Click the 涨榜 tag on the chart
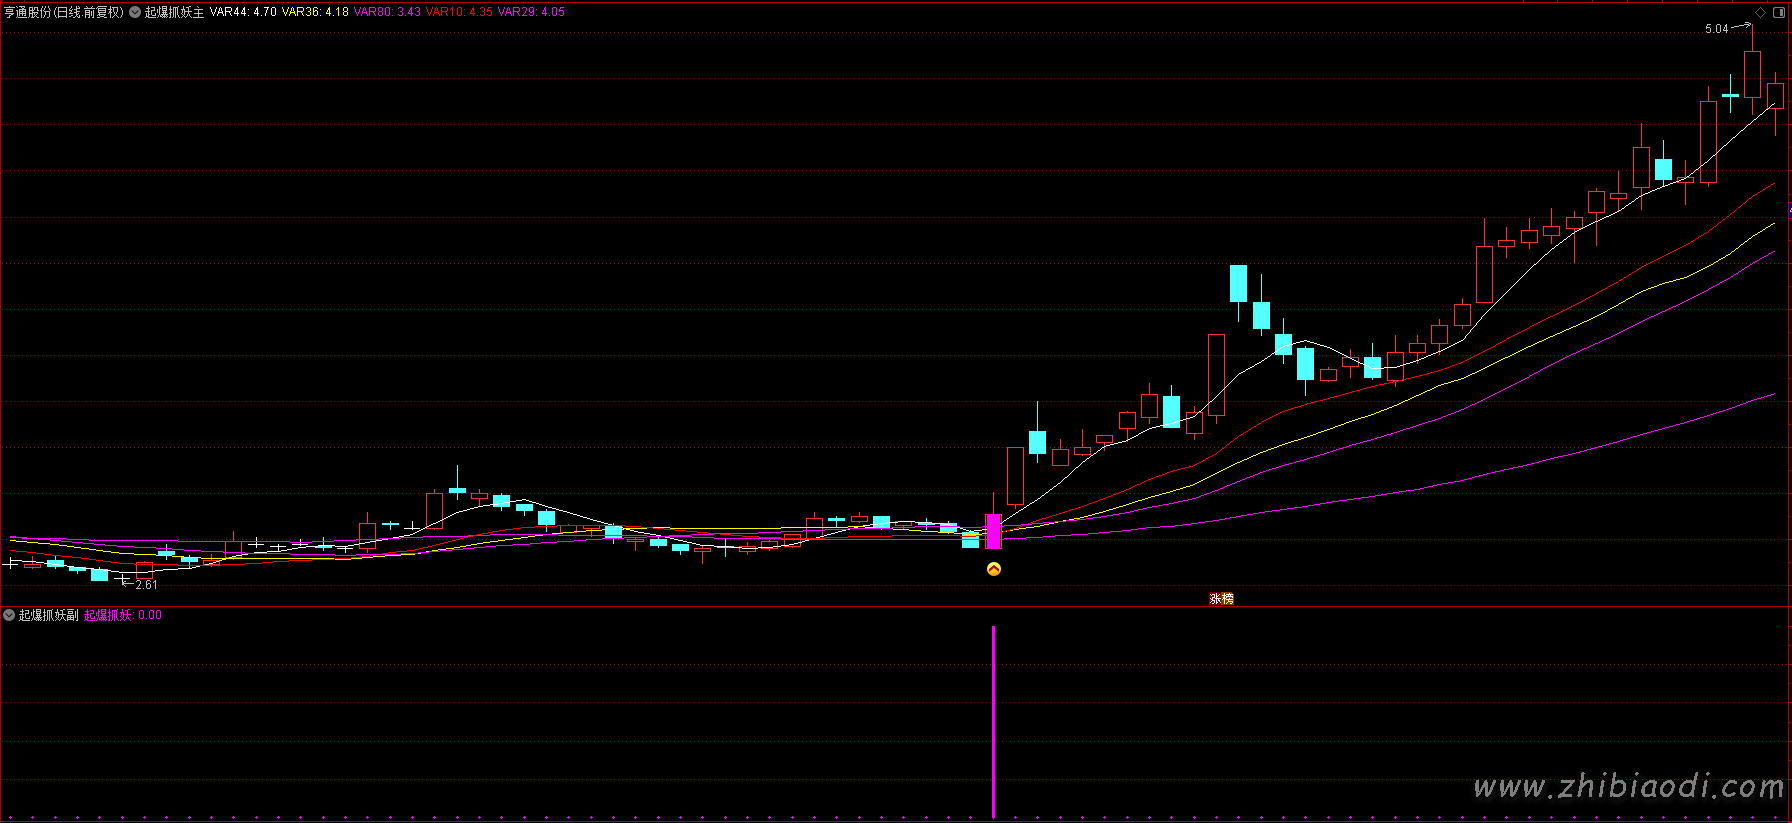 coord(1221,599)
